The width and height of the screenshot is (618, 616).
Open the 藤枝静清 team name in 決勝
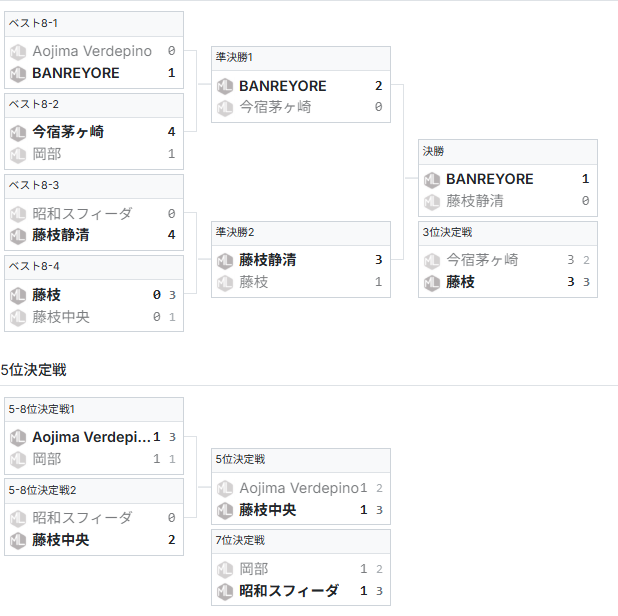coord(474,201)
